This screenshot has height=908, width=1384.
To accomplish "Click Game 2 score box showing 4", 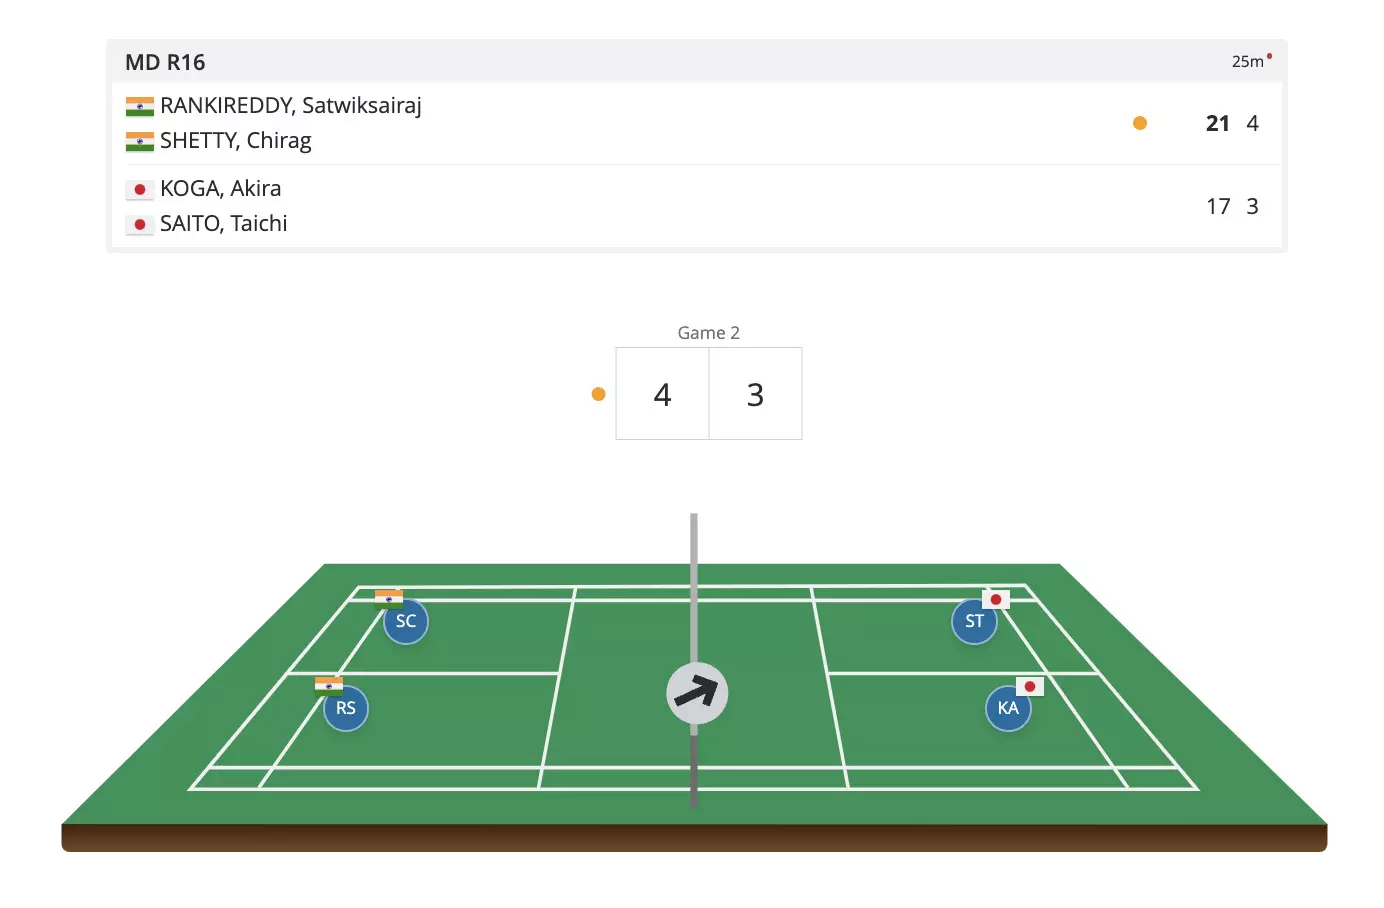I will point(662,394).
